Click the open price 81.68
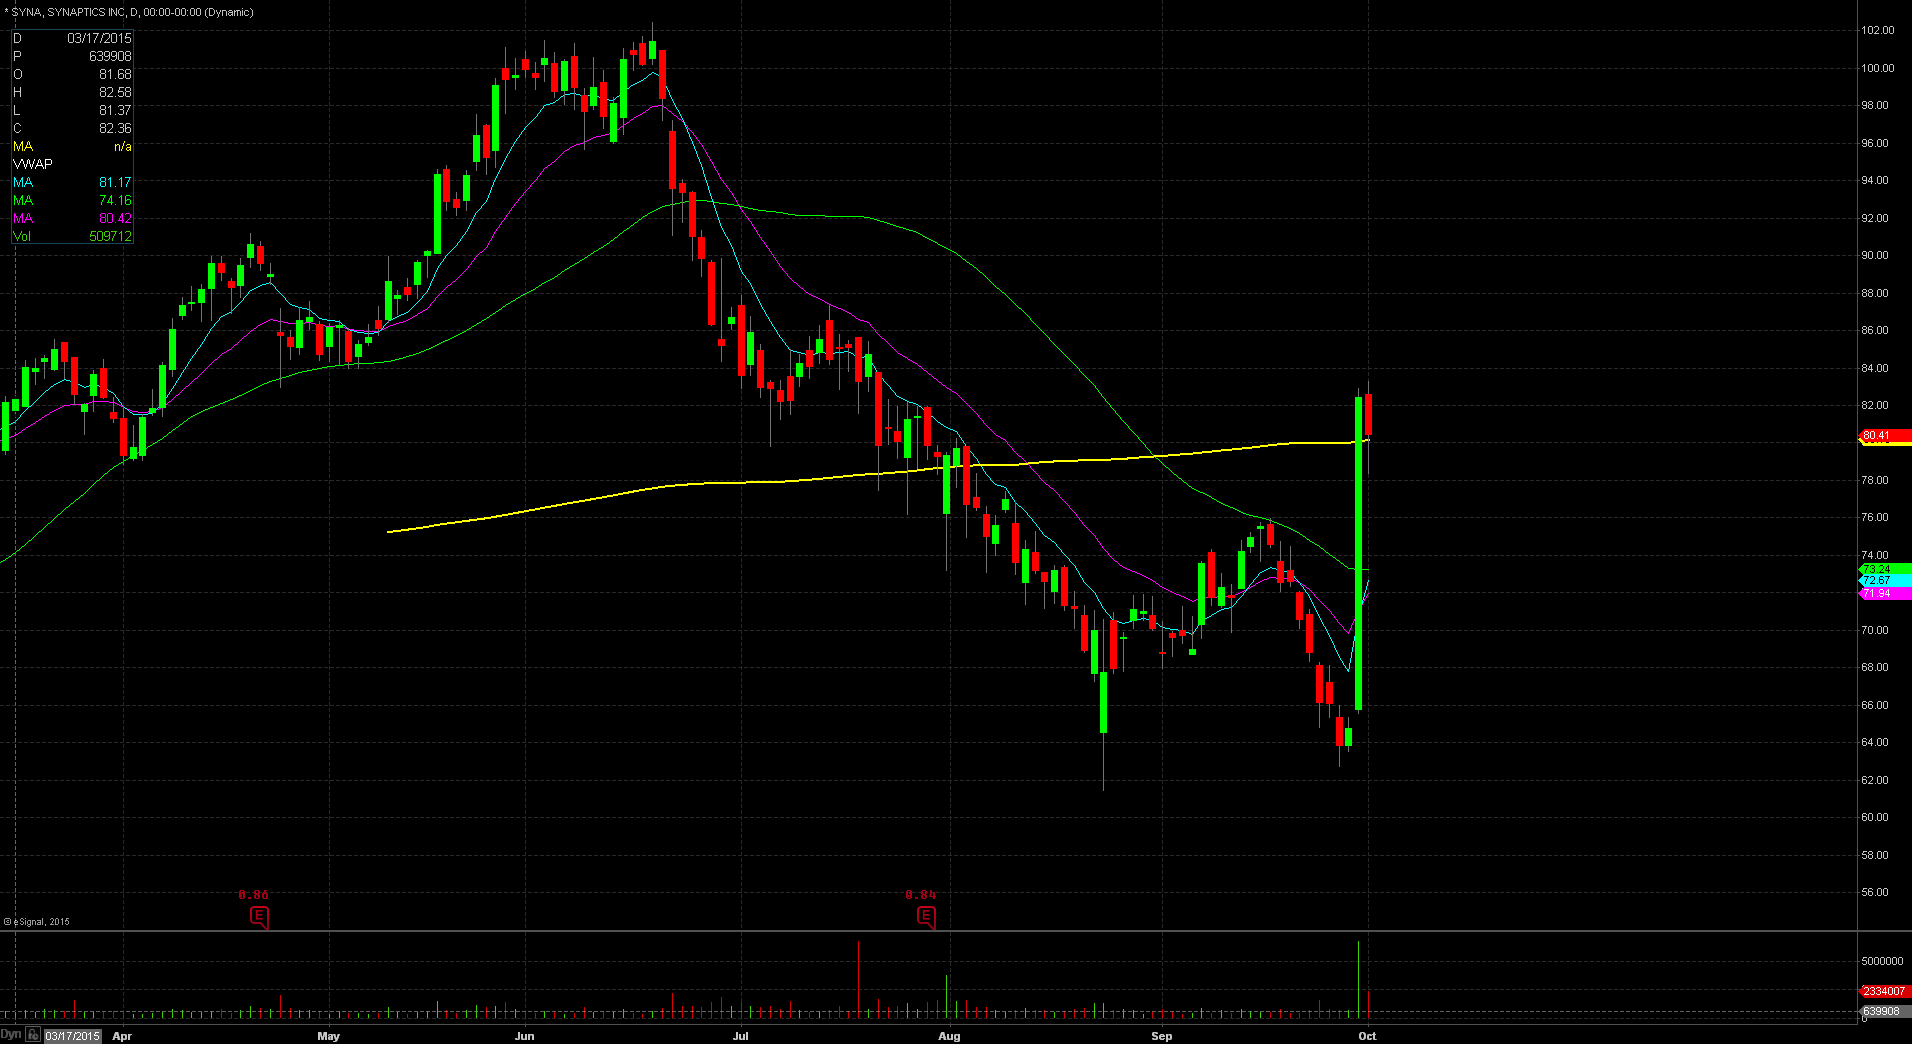The image size is (1912, 1044). pos(115,74)
